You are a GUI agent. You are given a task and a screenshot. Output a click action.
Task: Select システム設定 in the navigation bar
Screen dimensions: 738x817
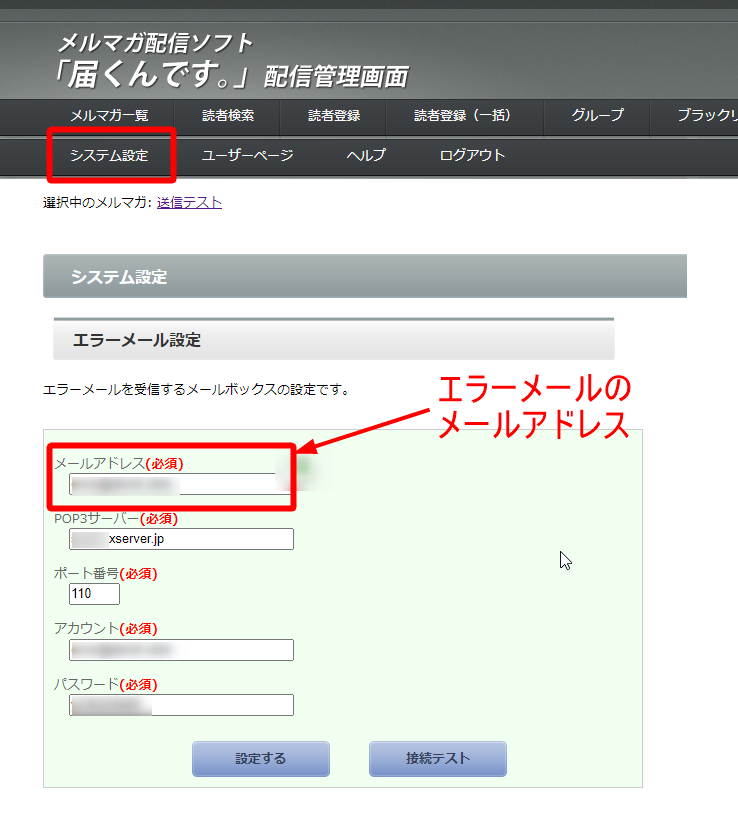pos(109,156)
